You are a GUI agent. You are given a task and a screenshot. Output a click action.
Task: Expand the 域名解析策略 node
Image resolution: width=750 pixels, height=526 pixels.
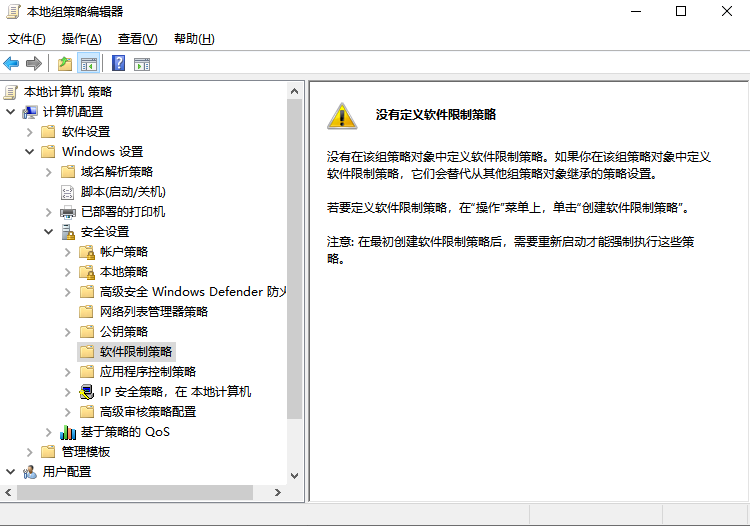click(48, 172)
